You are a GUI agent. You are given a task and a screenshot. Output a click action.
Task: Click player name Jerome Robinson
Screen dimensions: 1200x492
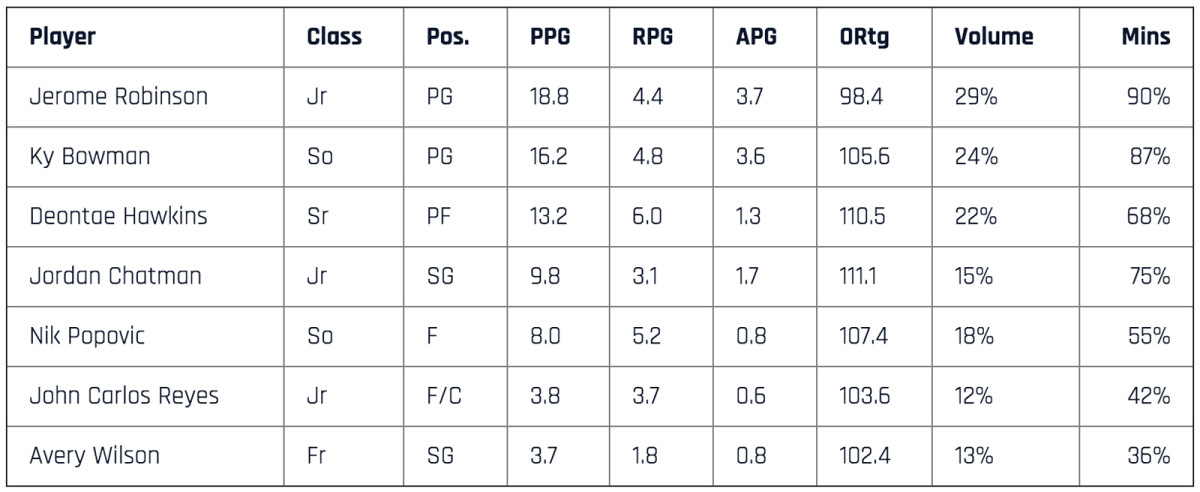click(118, 97)
